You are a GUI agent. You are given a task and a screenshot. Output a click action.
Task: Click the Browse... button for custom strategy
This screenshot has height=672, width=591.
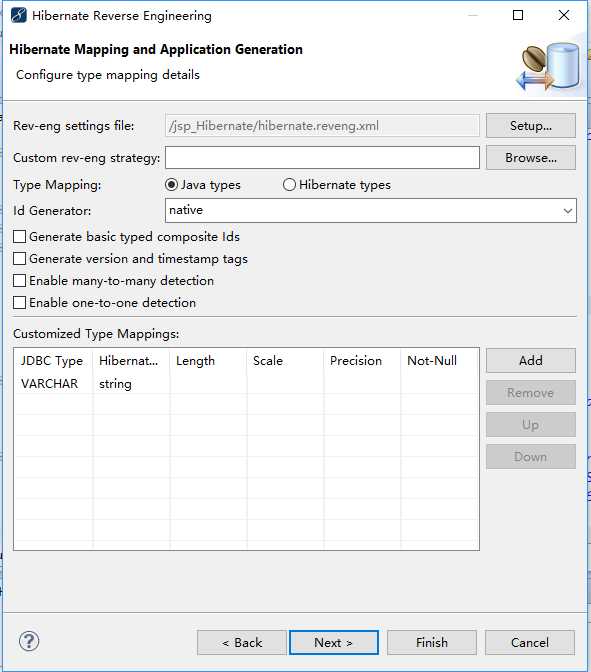(531, 158)
